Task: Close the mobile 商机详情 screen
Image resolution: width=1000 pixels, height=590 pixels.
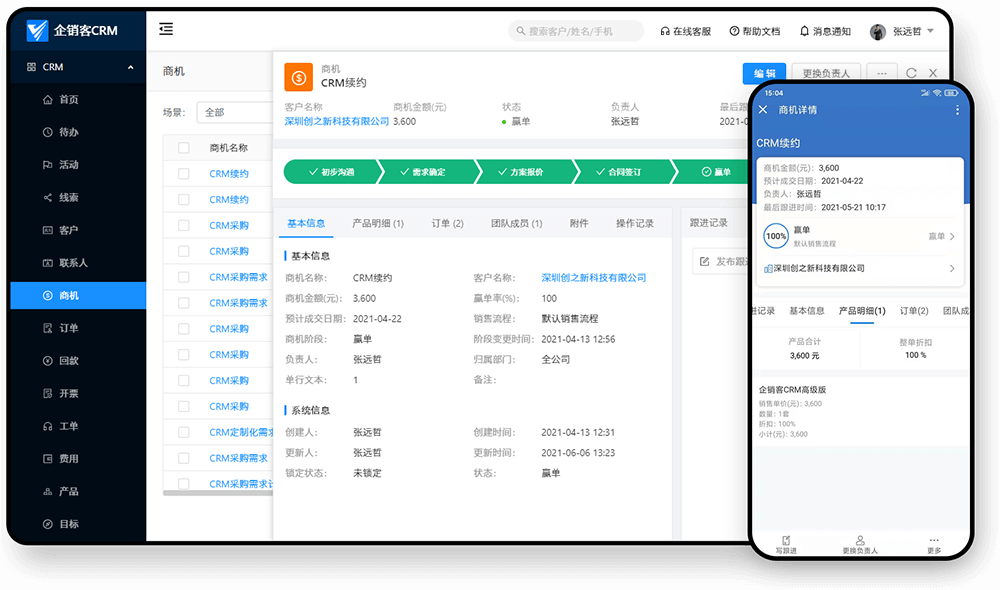Action: 763,110
